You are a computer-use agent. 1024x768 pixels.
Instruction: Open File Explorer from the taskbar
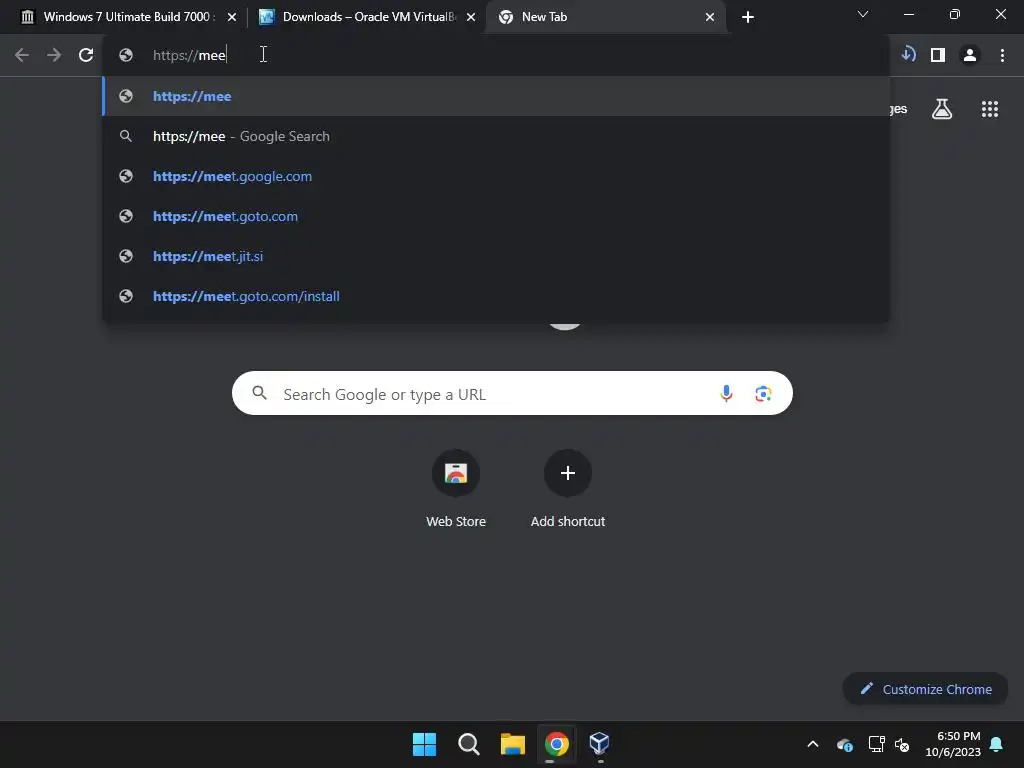513,744
